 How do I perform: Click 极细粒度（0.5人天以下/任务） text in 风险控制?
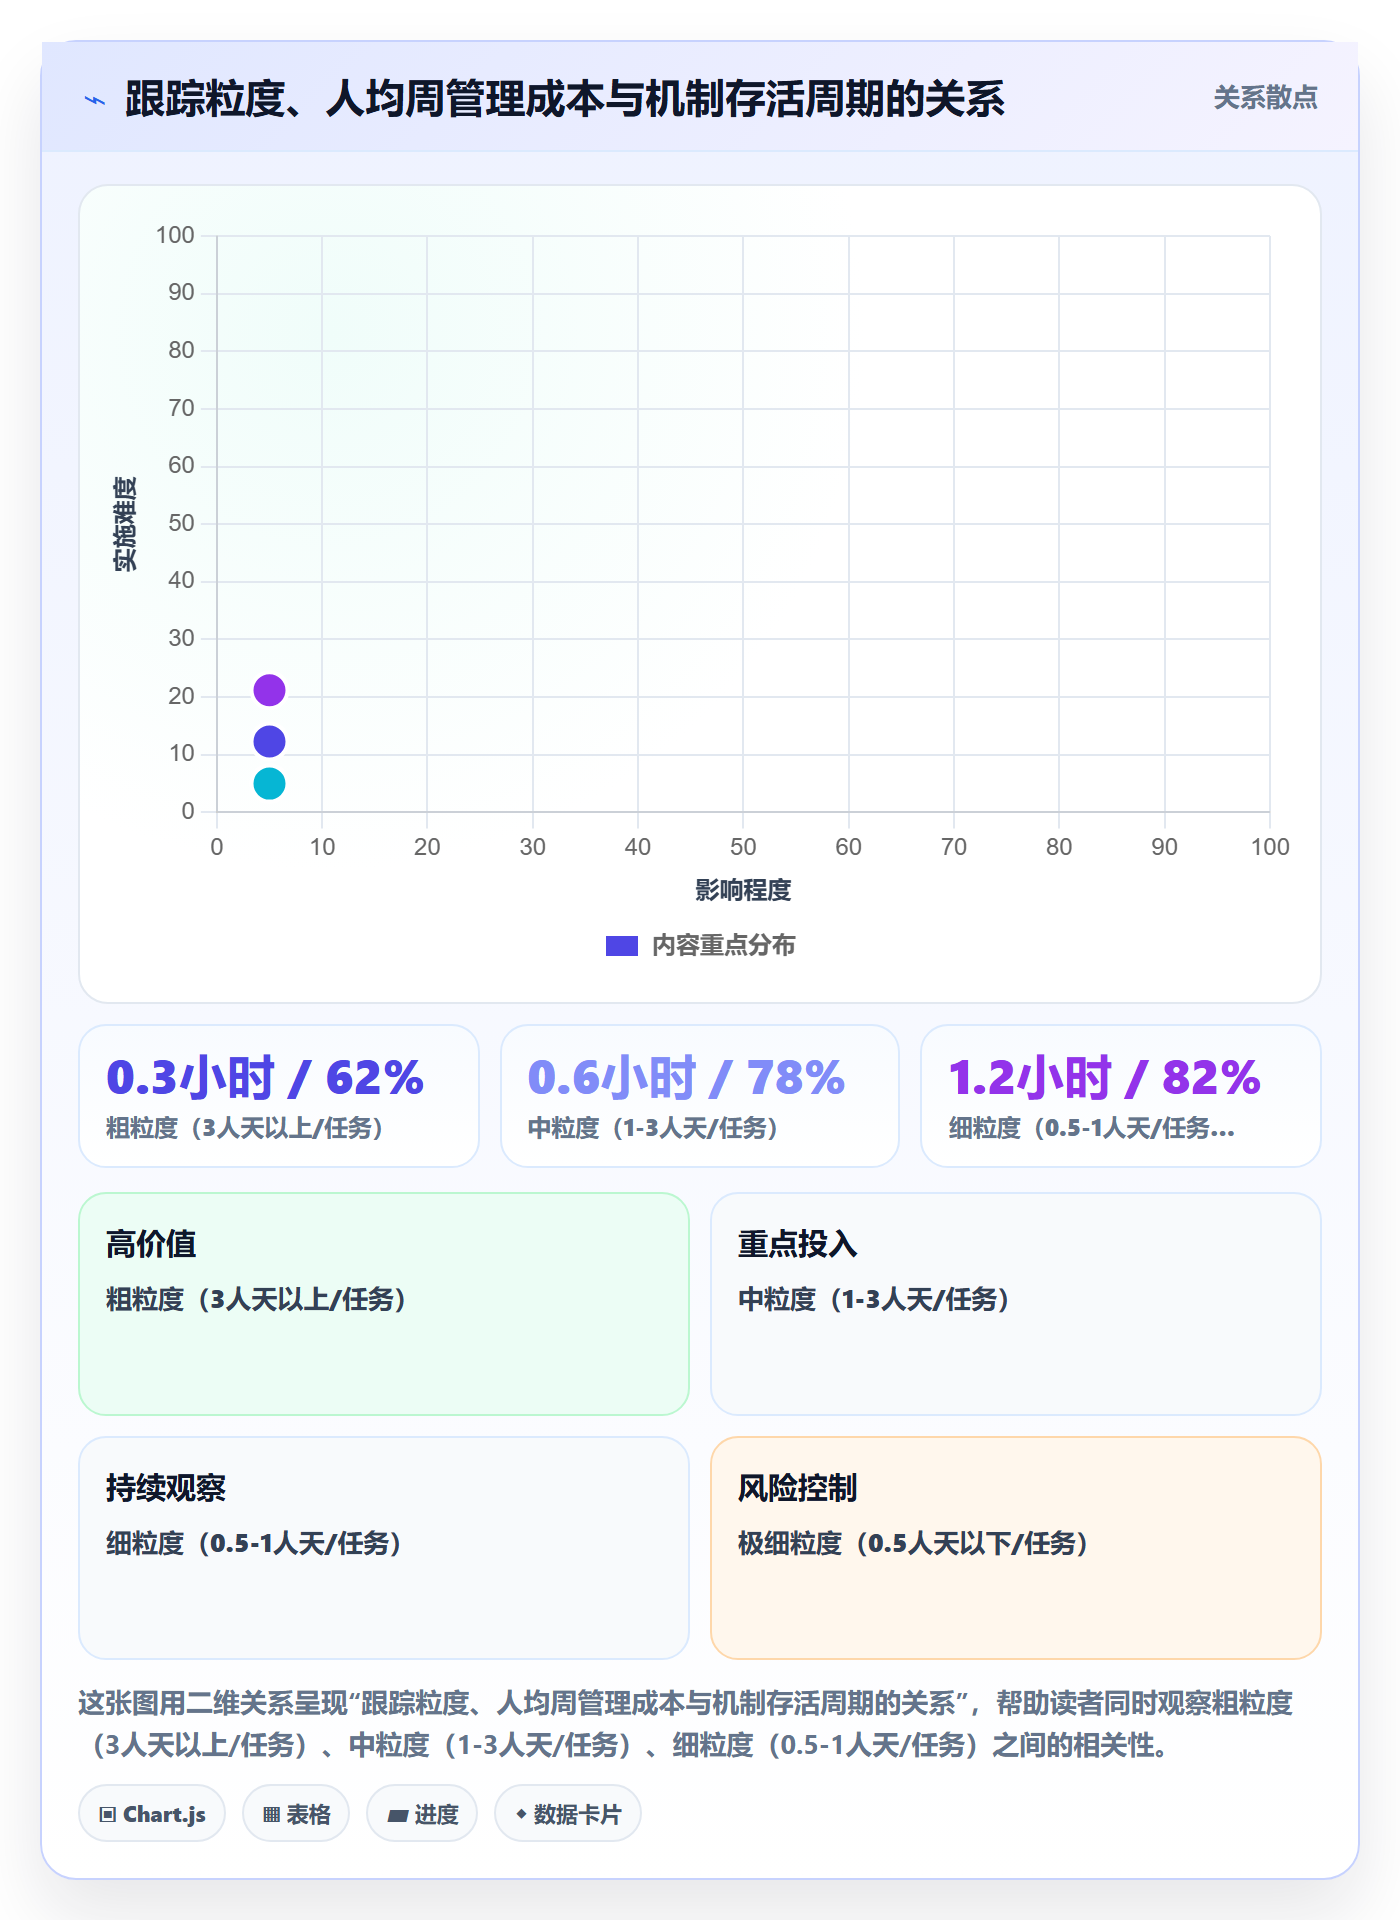913,1543
